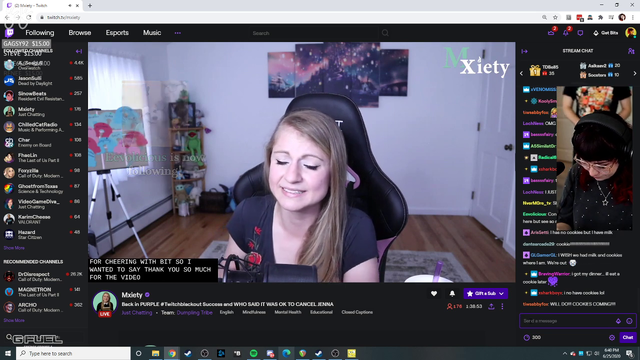Toggle the follow heart button

(434, 293)
